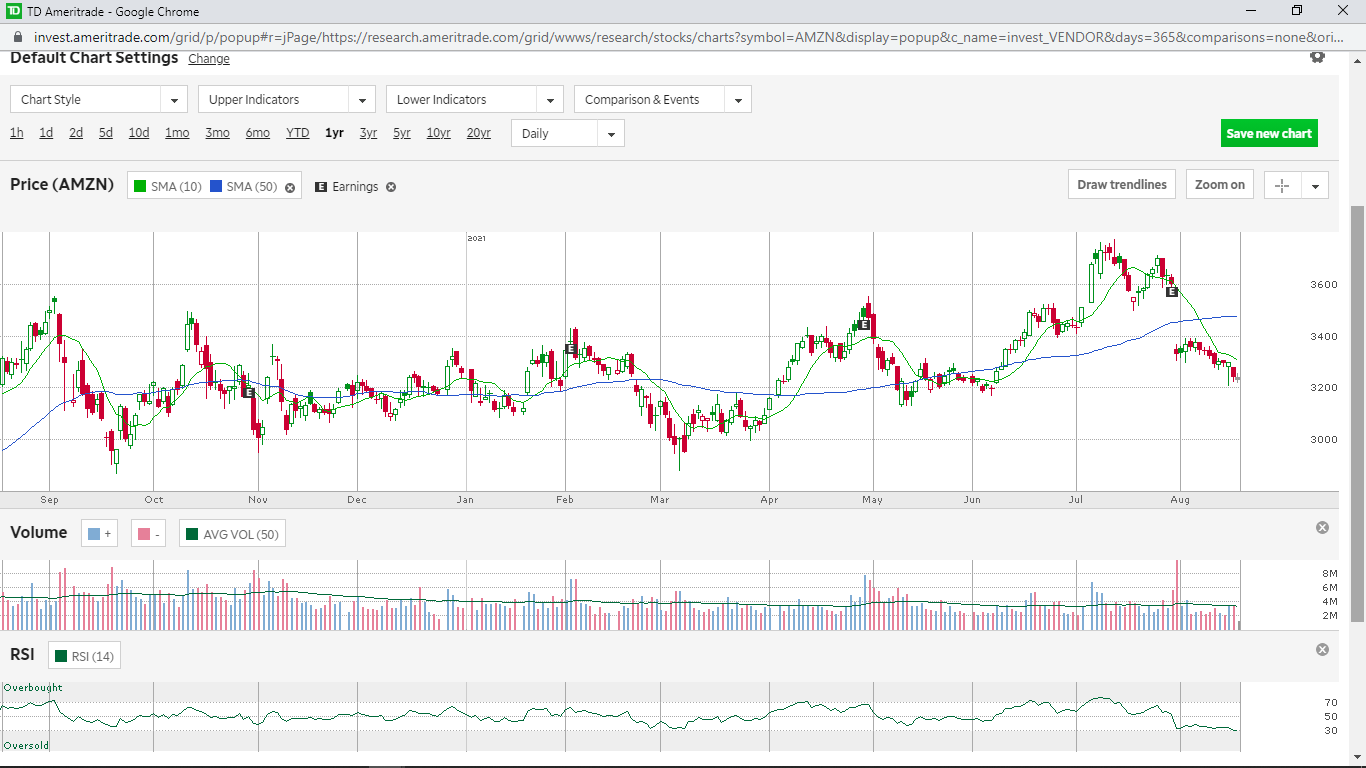This screenshot has width=1366, height=768.
Task: Click the Price (AMZN) heading
Action: pos(62,184)
